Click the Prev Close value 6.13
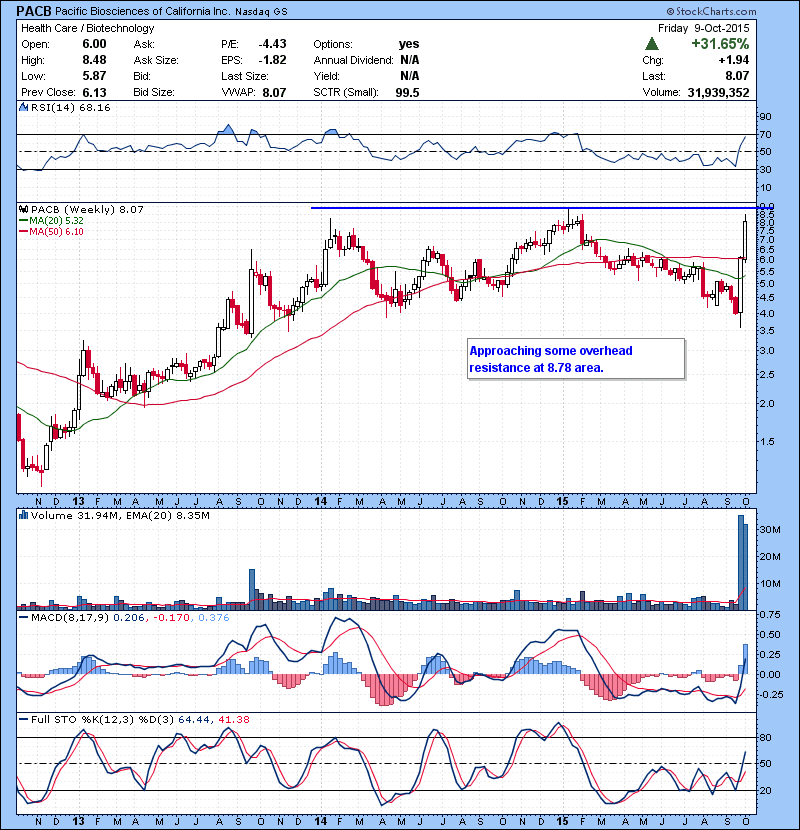Viewport: 800px width, 830px height. coord(94,92)
